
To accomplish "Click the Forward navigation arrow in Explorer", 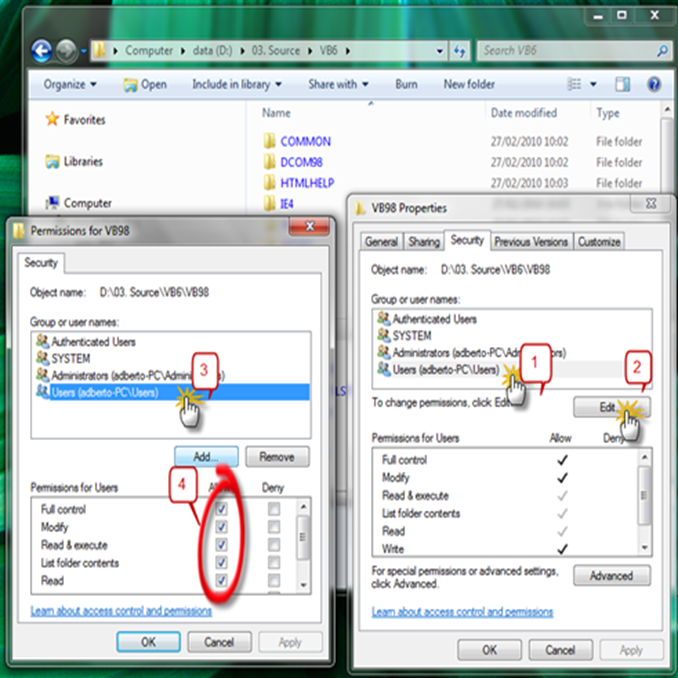I will (x=66, y=51).
